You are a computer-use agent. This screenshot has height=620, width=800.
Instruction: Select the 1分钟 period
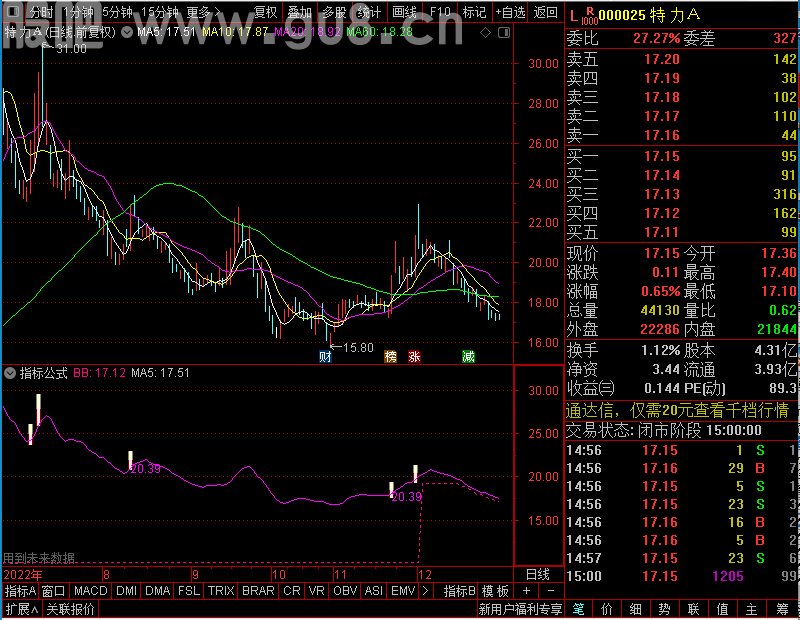click(78, 12)
